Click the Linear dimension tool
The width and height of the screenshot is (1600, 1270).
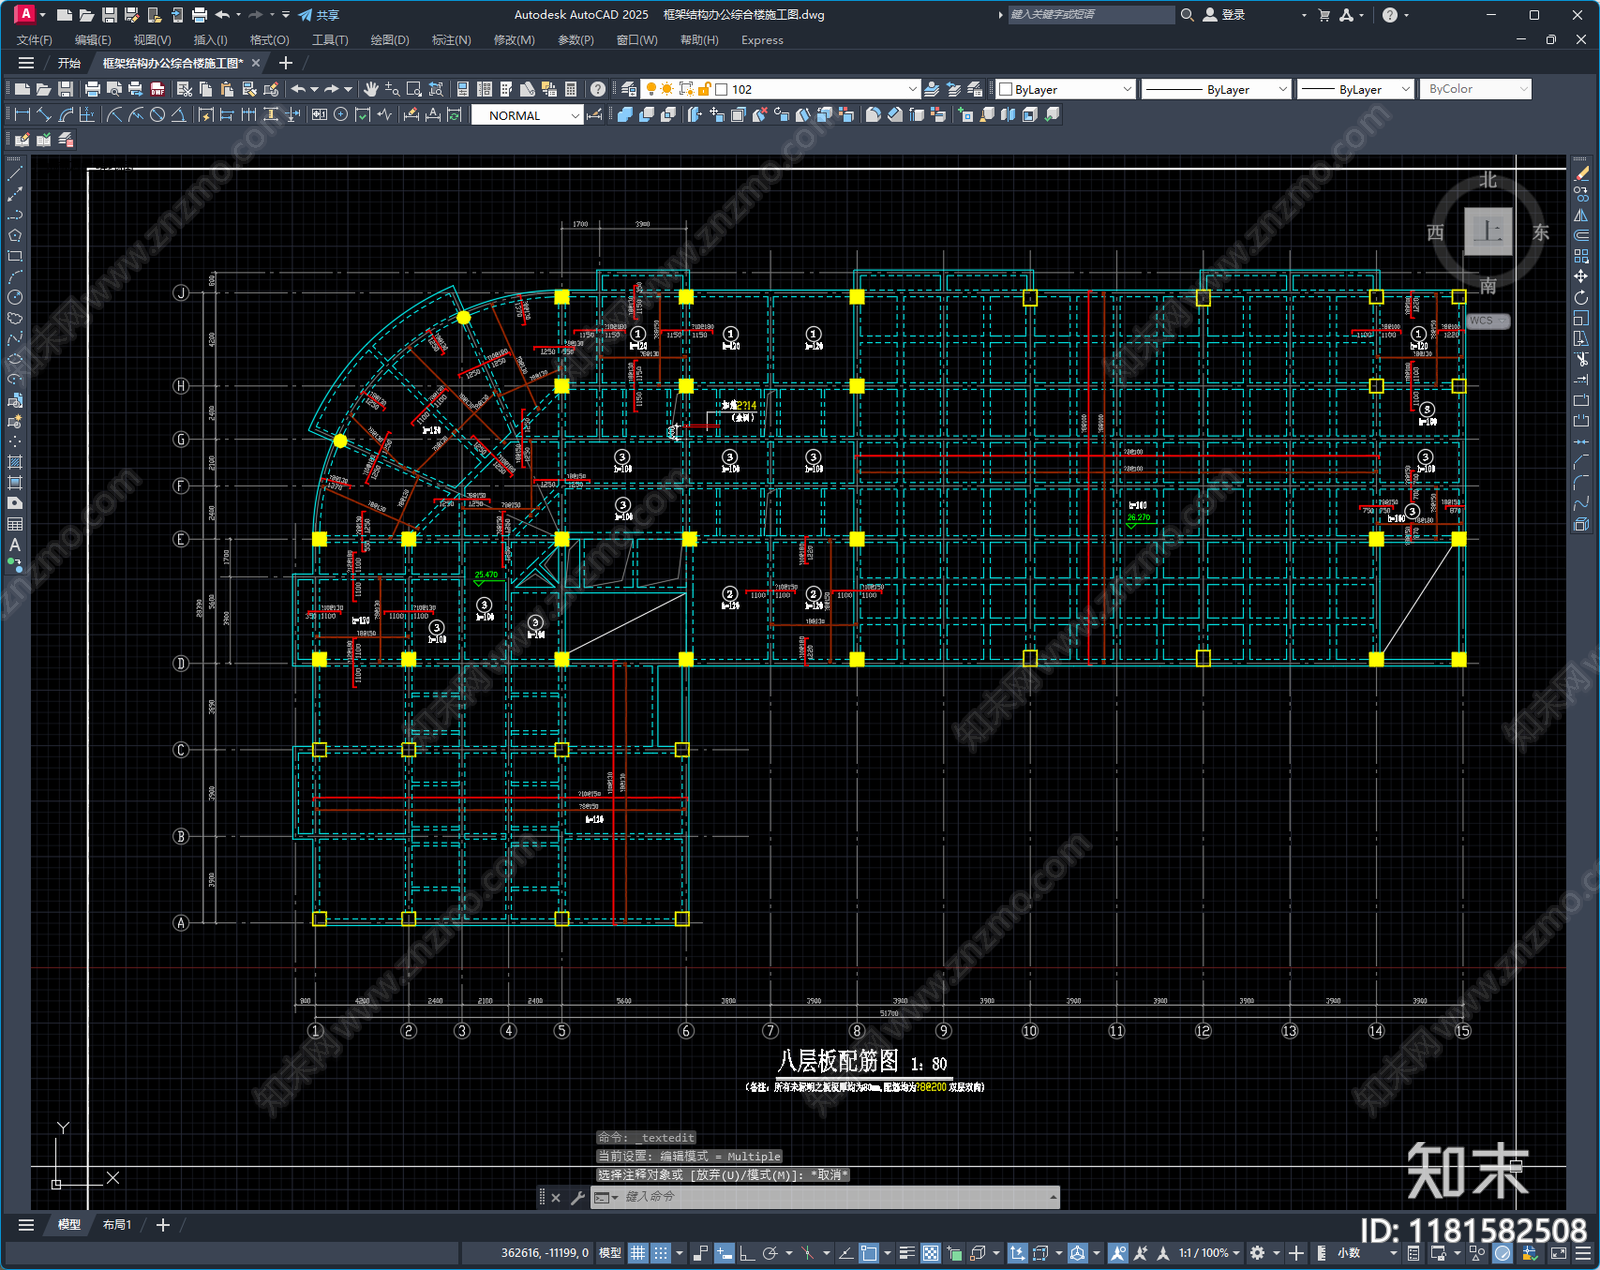tap(22, 115)
